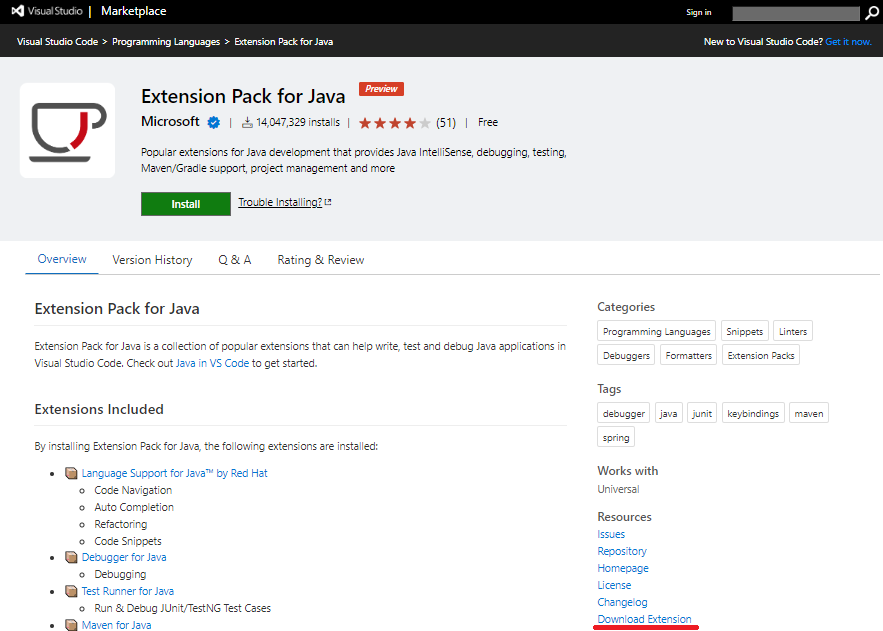Screen dimensions: 883x631
Task: Click the Java coffee cup extension logo
Action: (x=68, y=131)
